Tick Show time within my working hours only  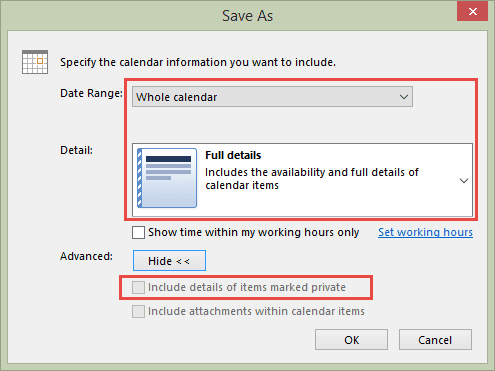click(138, 232)
